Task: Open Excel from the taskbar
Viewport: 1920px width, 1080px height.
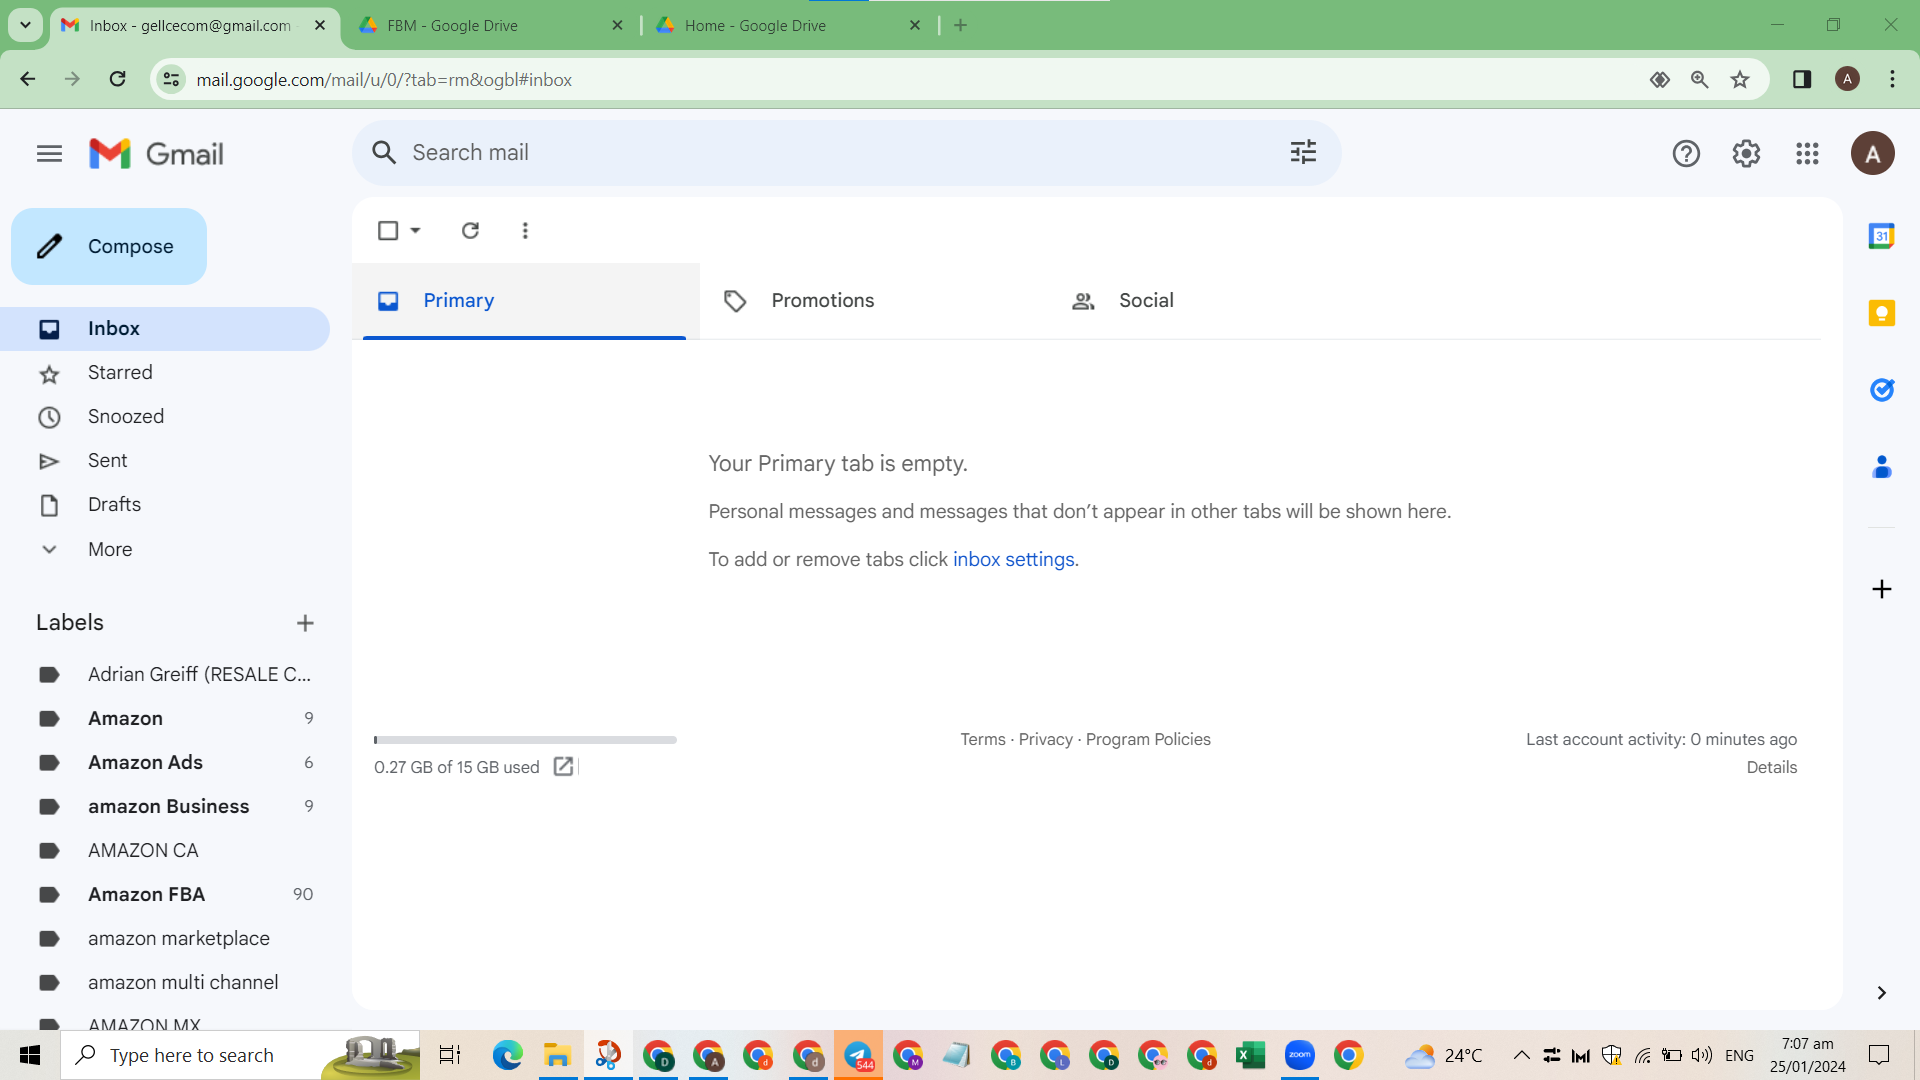Action: coord(1250,1055)
